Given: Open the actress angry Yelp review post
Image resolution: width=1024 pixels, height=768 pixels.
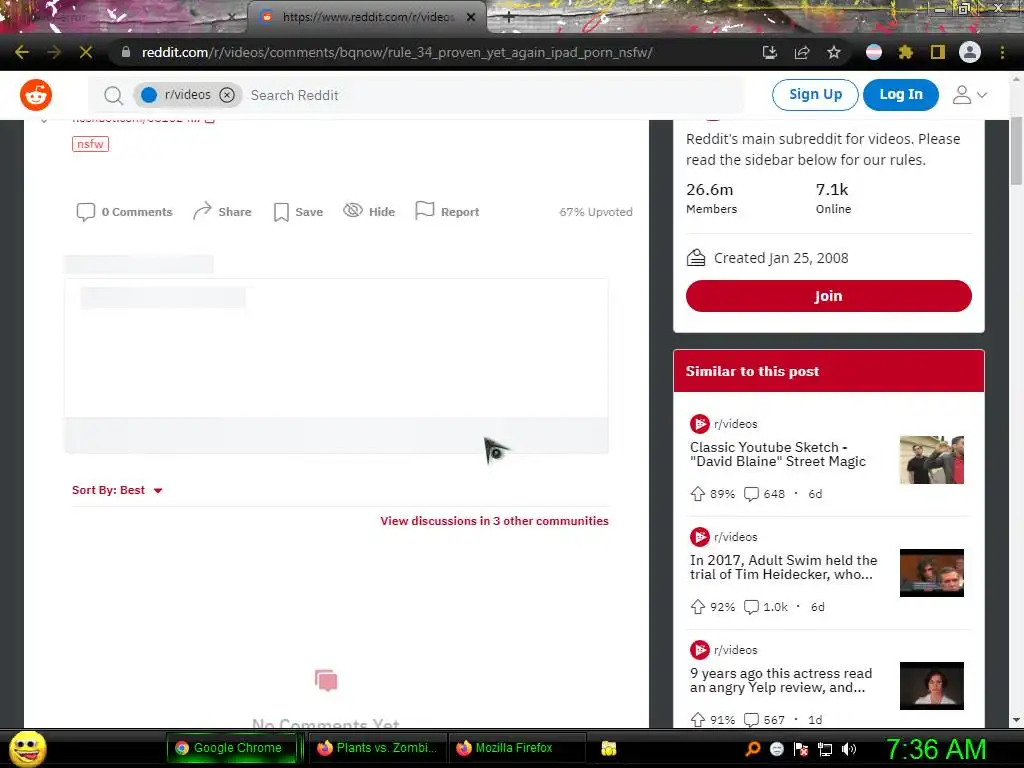Looking at the screenshot, I should pos(781,680).
